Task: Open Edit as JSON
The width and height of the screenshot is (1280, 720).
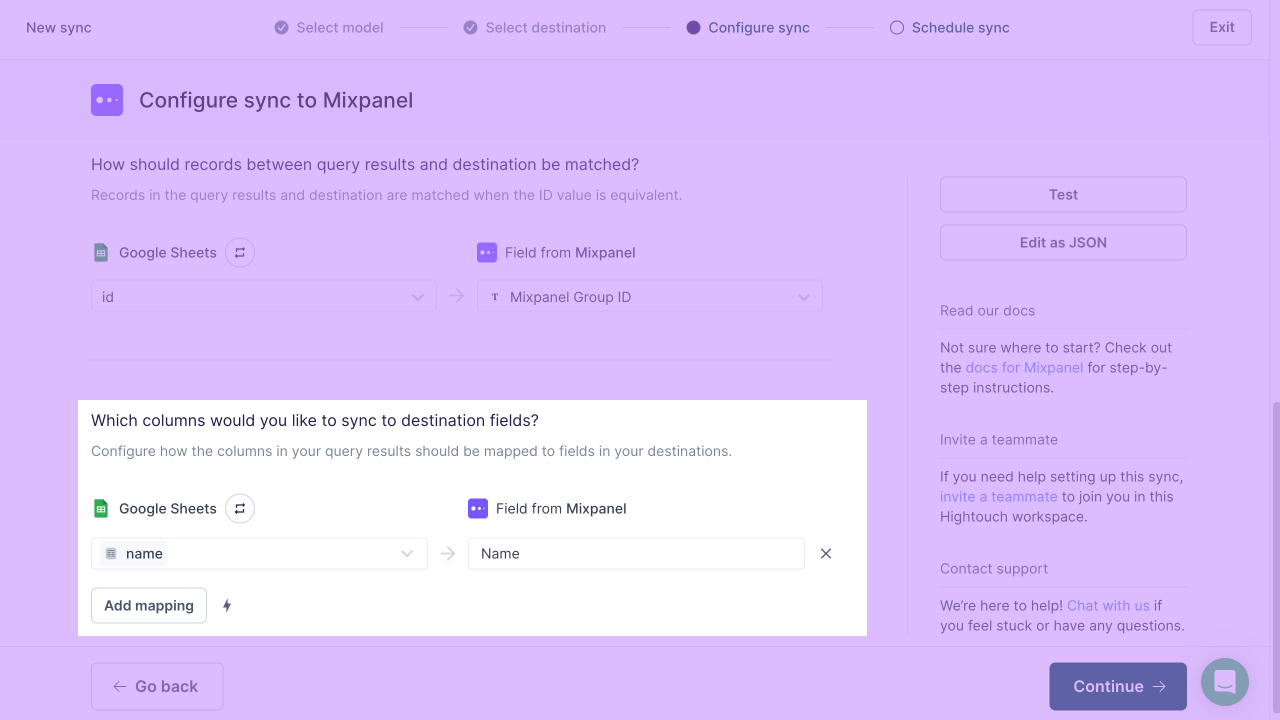Action: coord(1063,242)
